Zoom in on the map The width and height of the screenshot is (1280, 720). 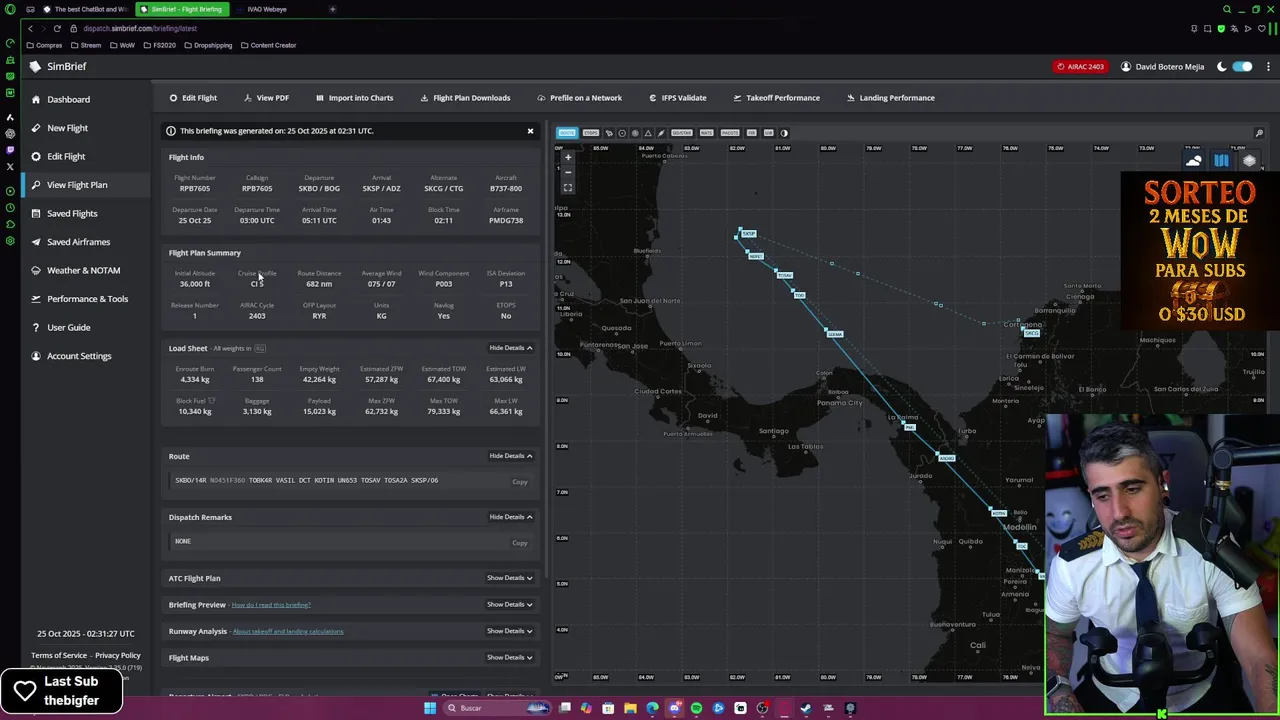(x=568, y=157)
